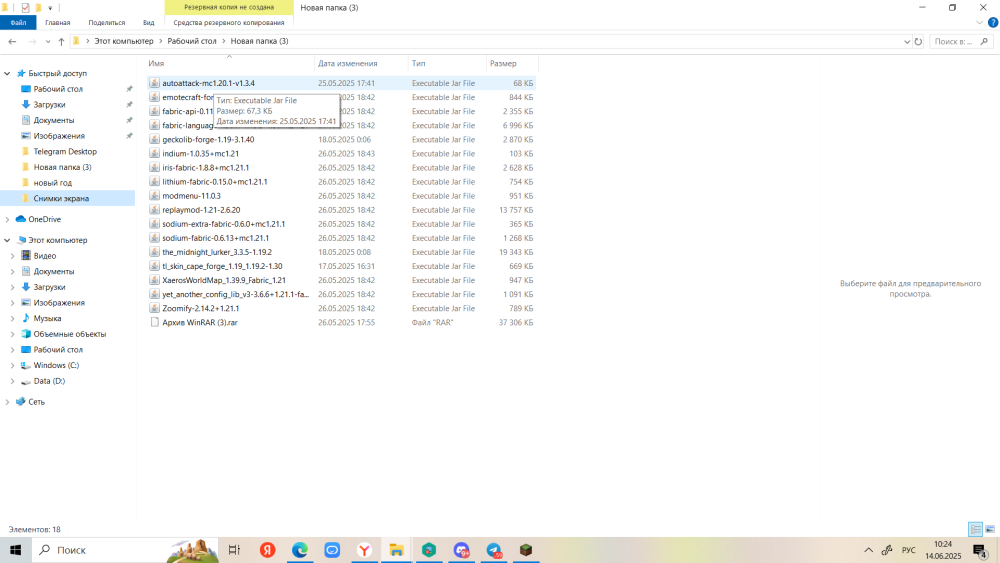This screenshot has height=563, width=1000.
Task: Select sodium-extra-fabric-0.6.0+mc1.21.1 file
Action: tap(223, 224)
